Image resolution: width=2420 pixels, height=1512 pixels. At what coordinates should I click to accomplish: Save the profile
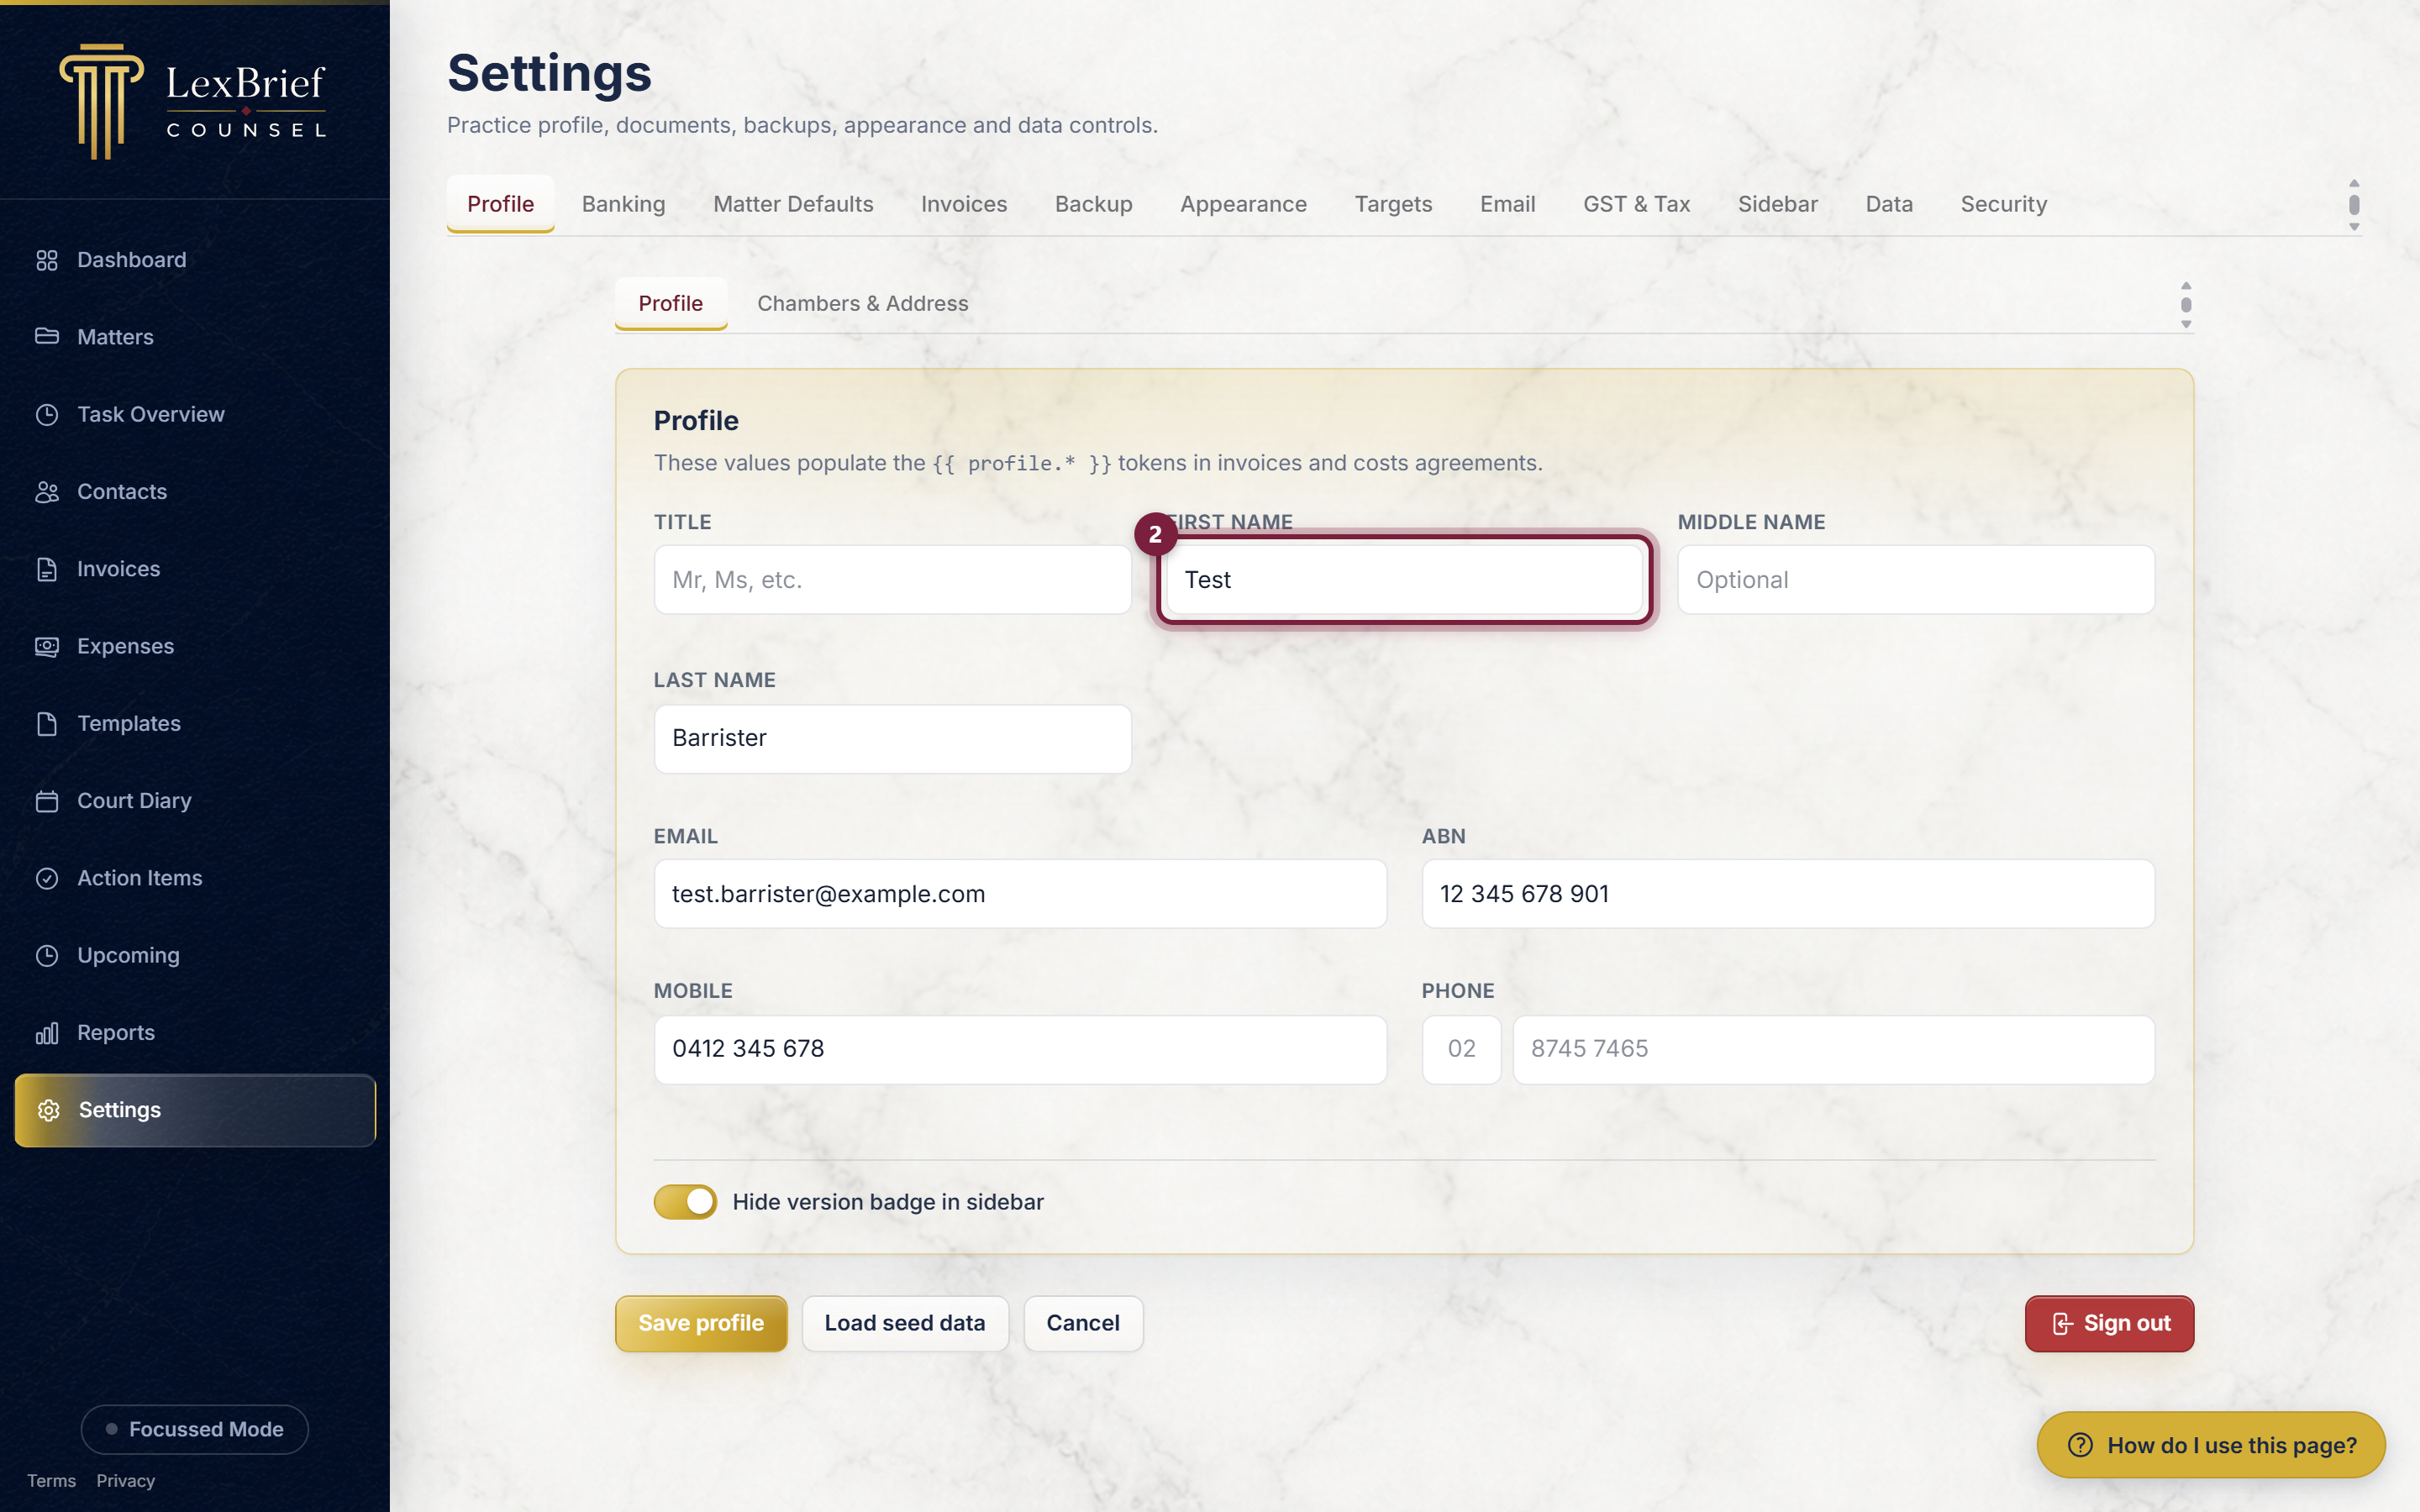click(x=701, y=1323)
